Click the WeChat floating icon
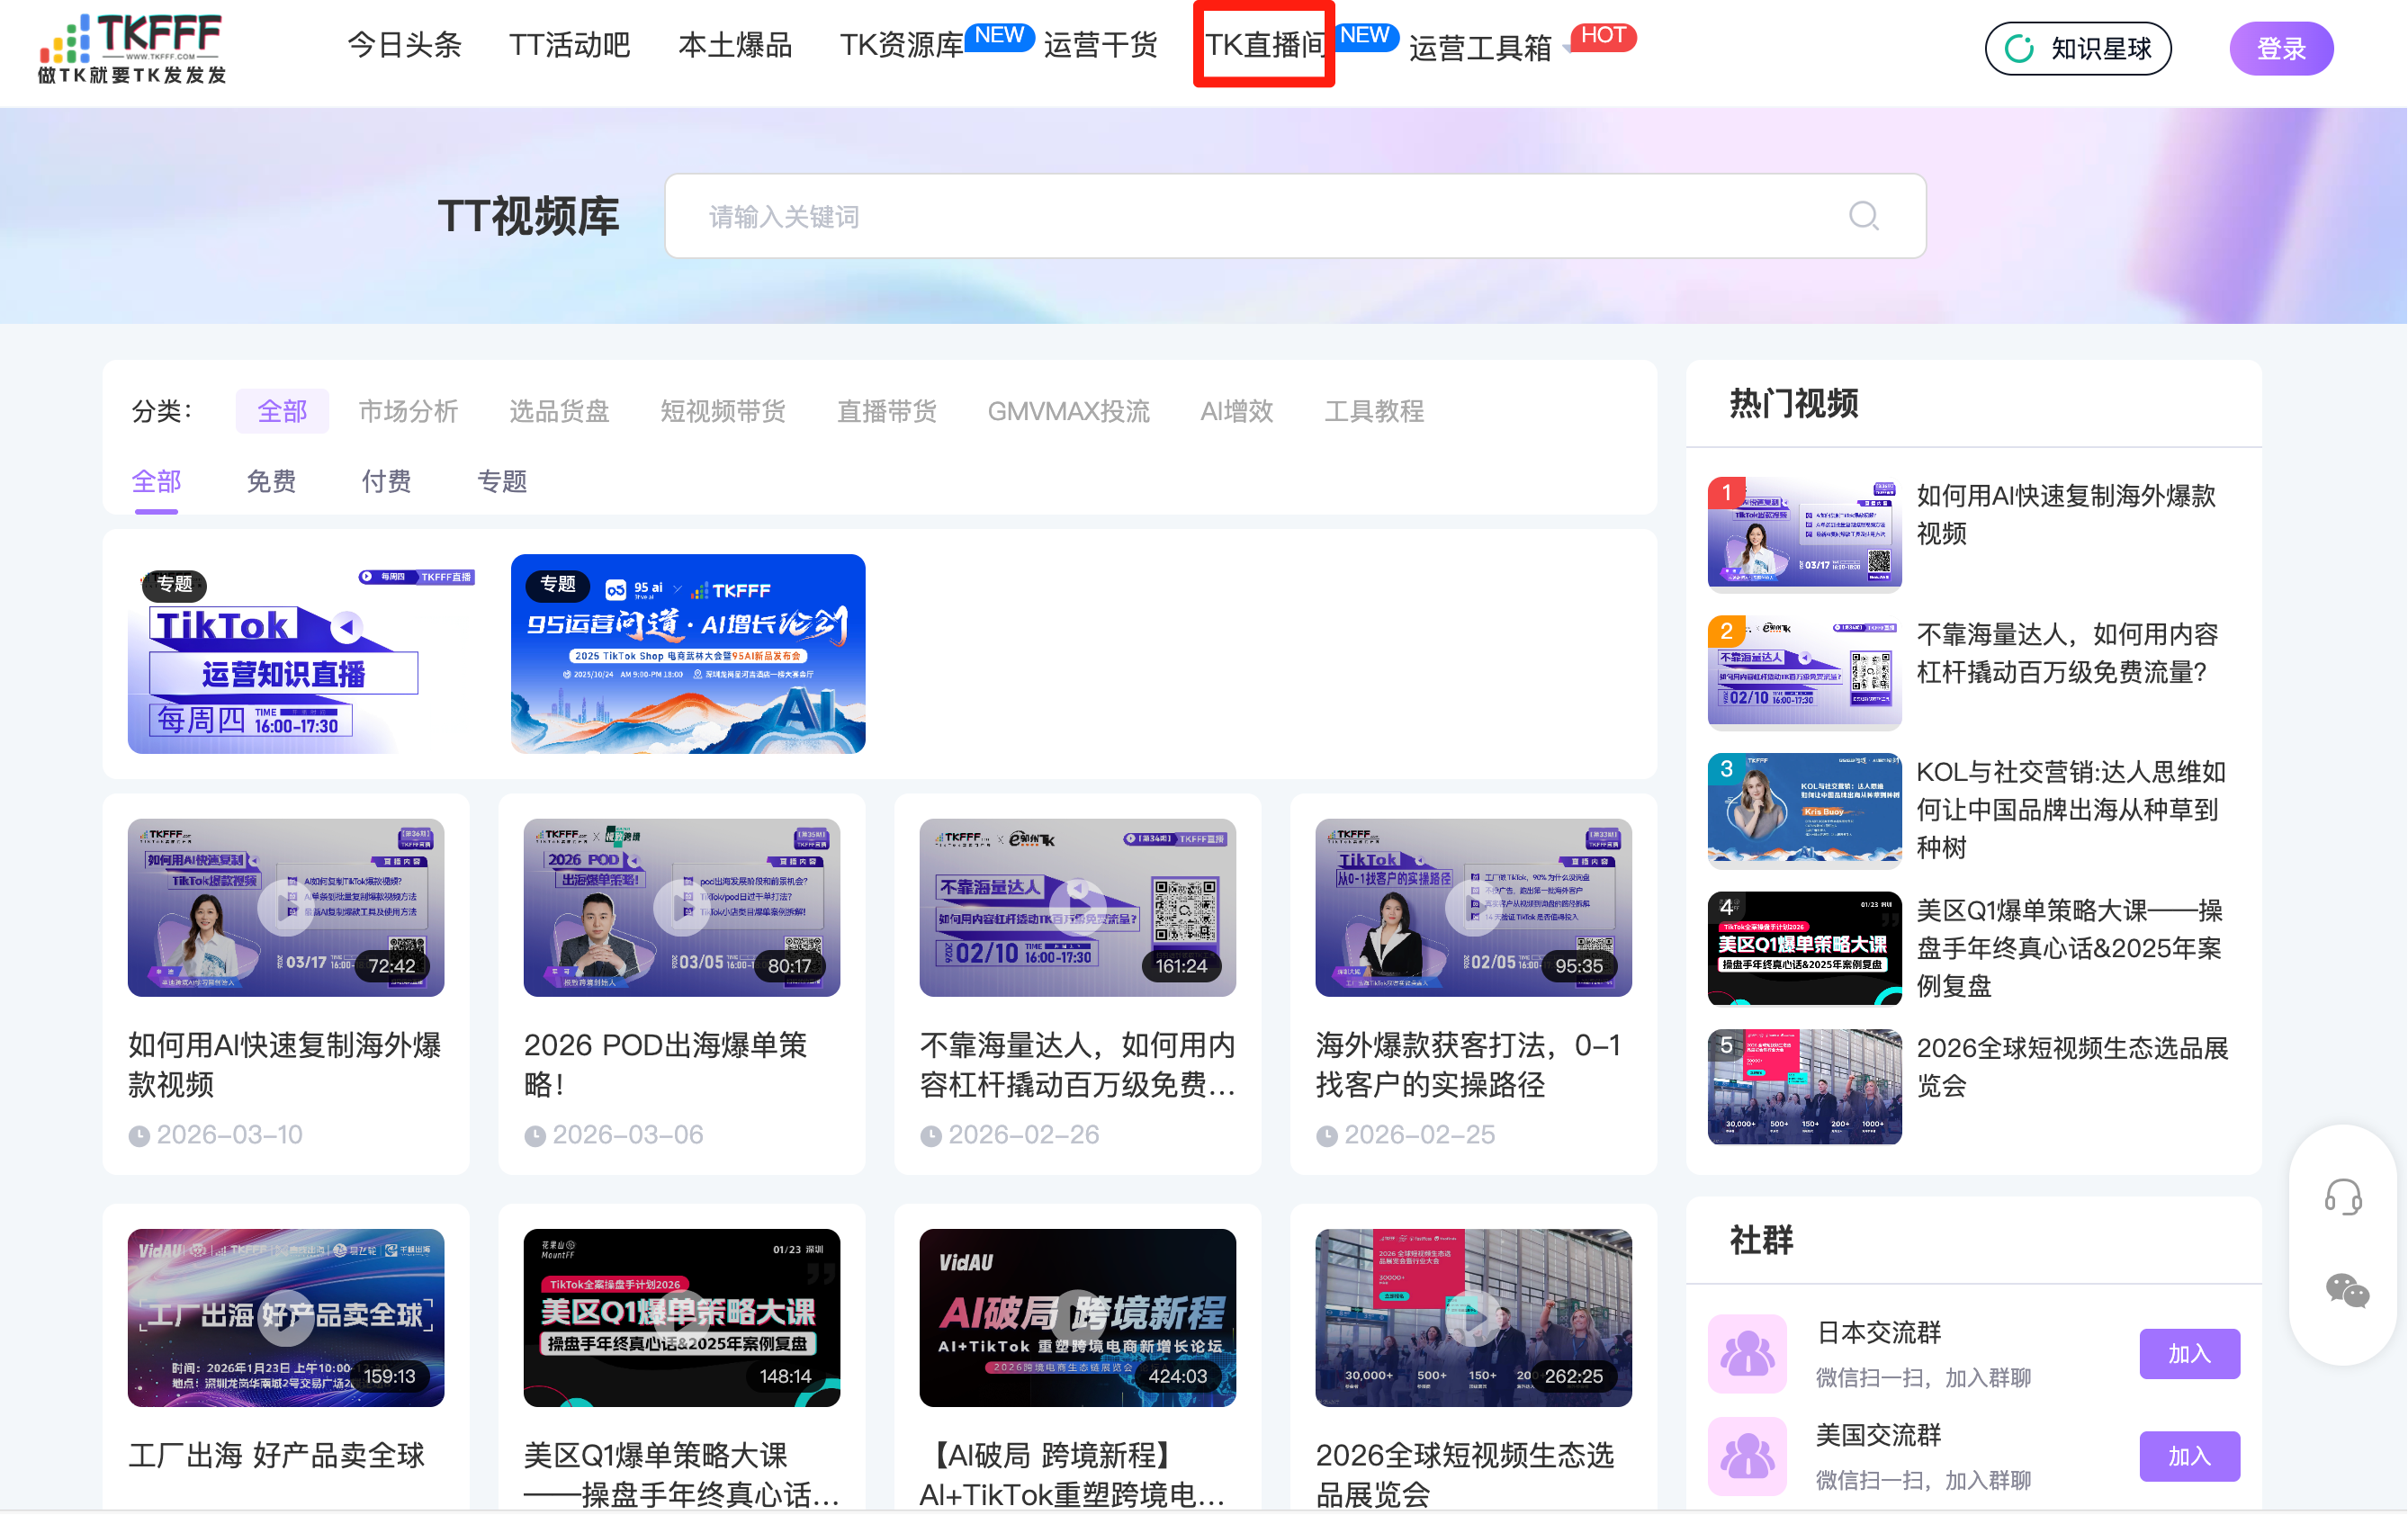Viewport: 2408px width, 1515px height. 2346,1290
